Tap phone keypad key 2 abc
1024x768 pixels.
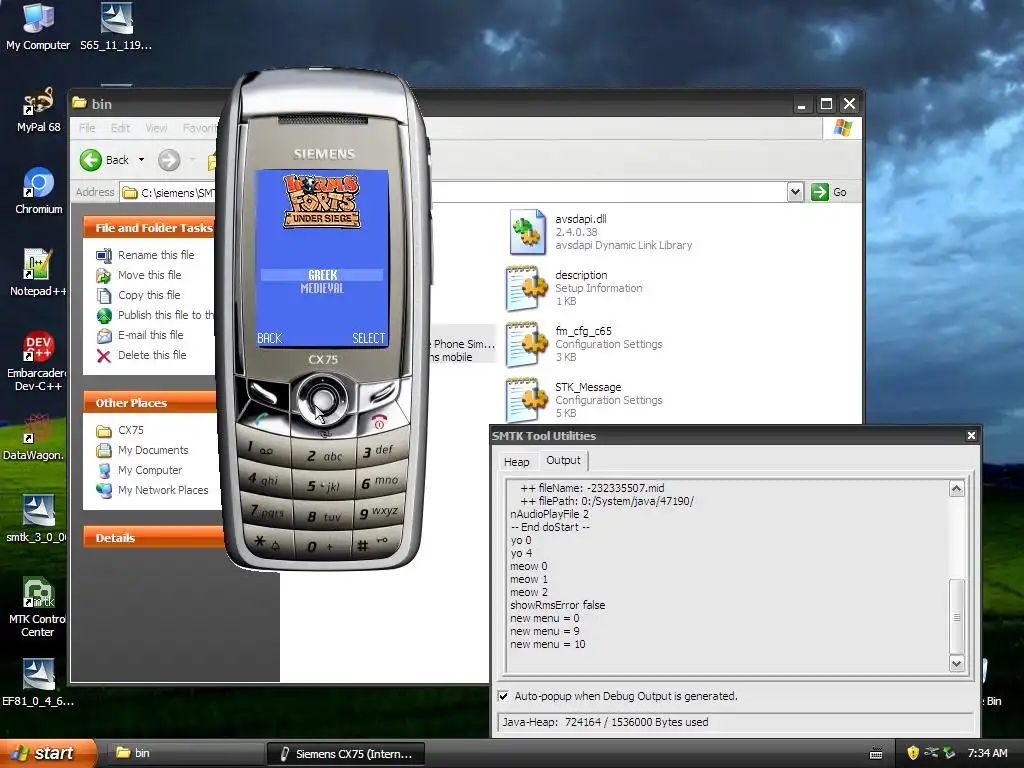[324, 456]
